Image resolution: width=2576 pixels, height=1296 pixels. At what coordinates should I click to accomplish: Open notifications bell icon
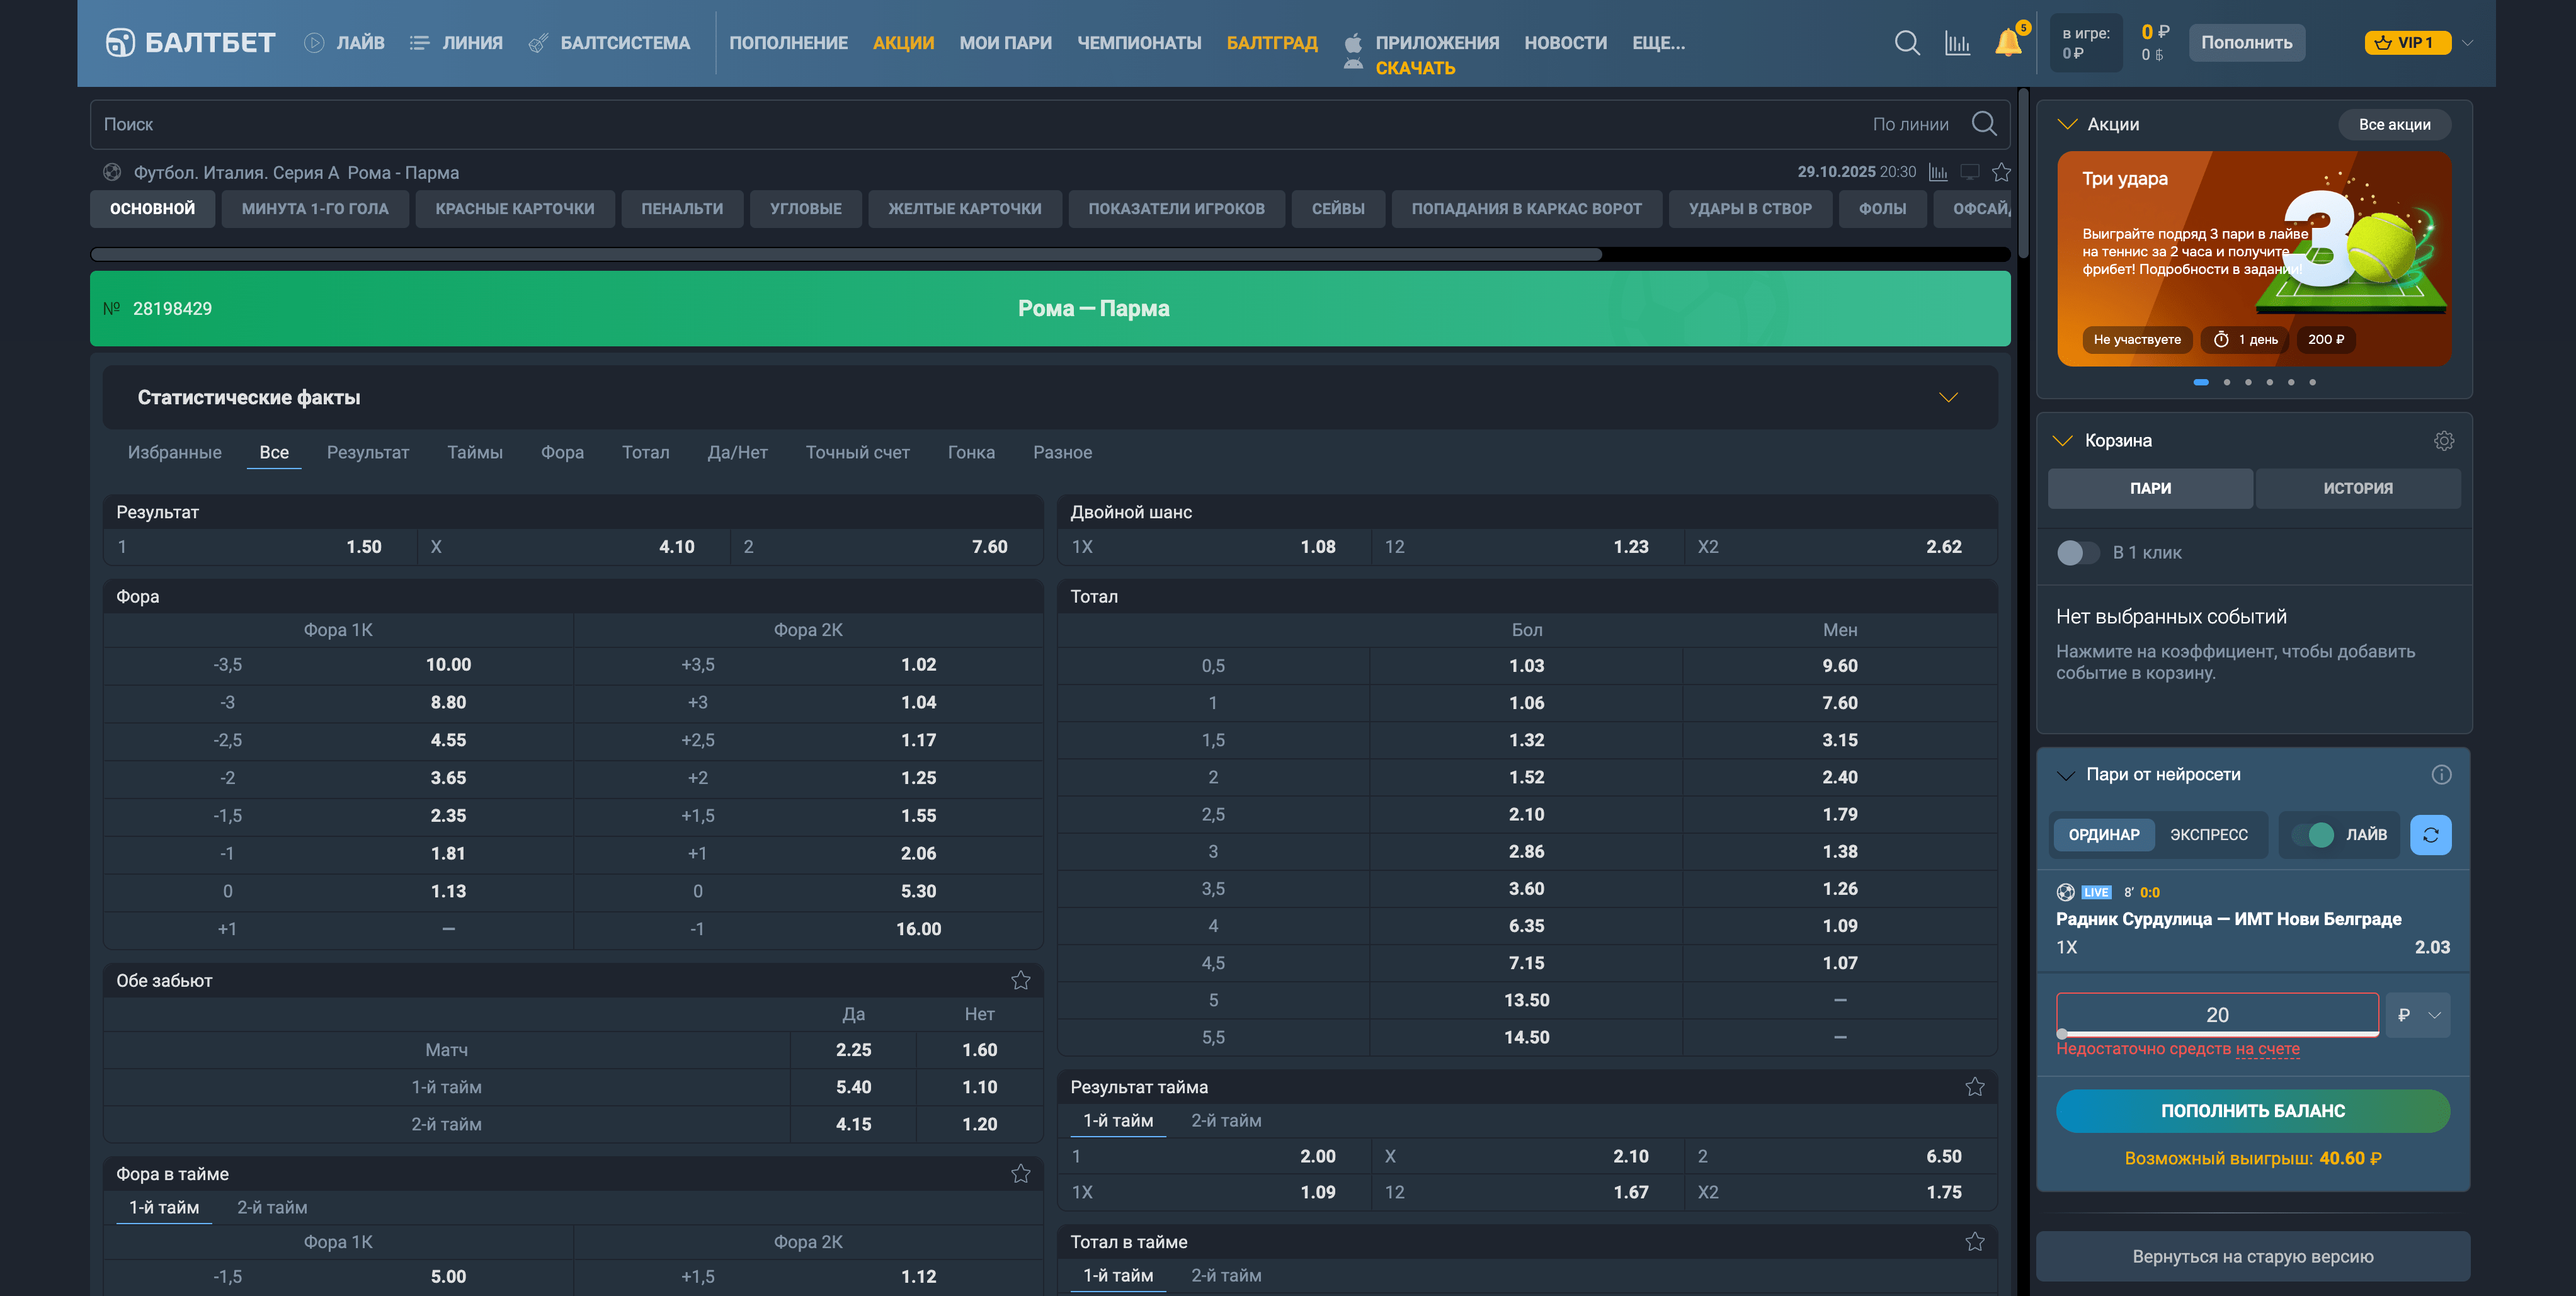coord(2007,43)
